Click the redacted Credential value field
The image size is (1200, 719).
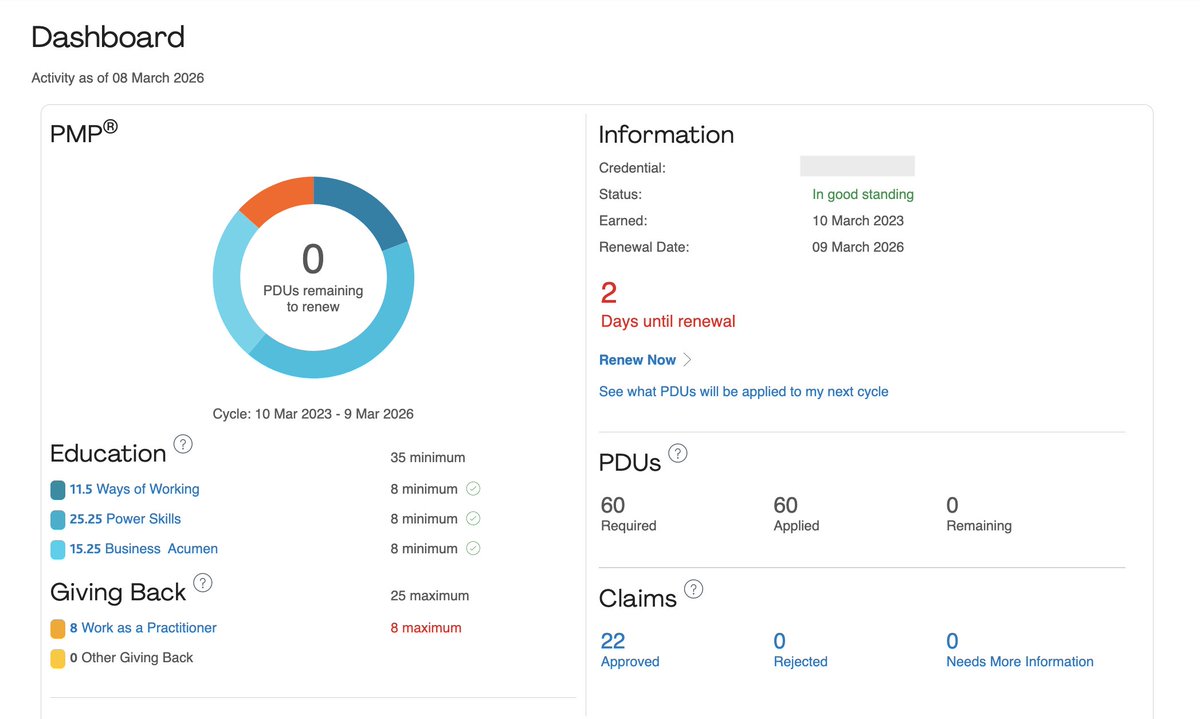[857, 166]
